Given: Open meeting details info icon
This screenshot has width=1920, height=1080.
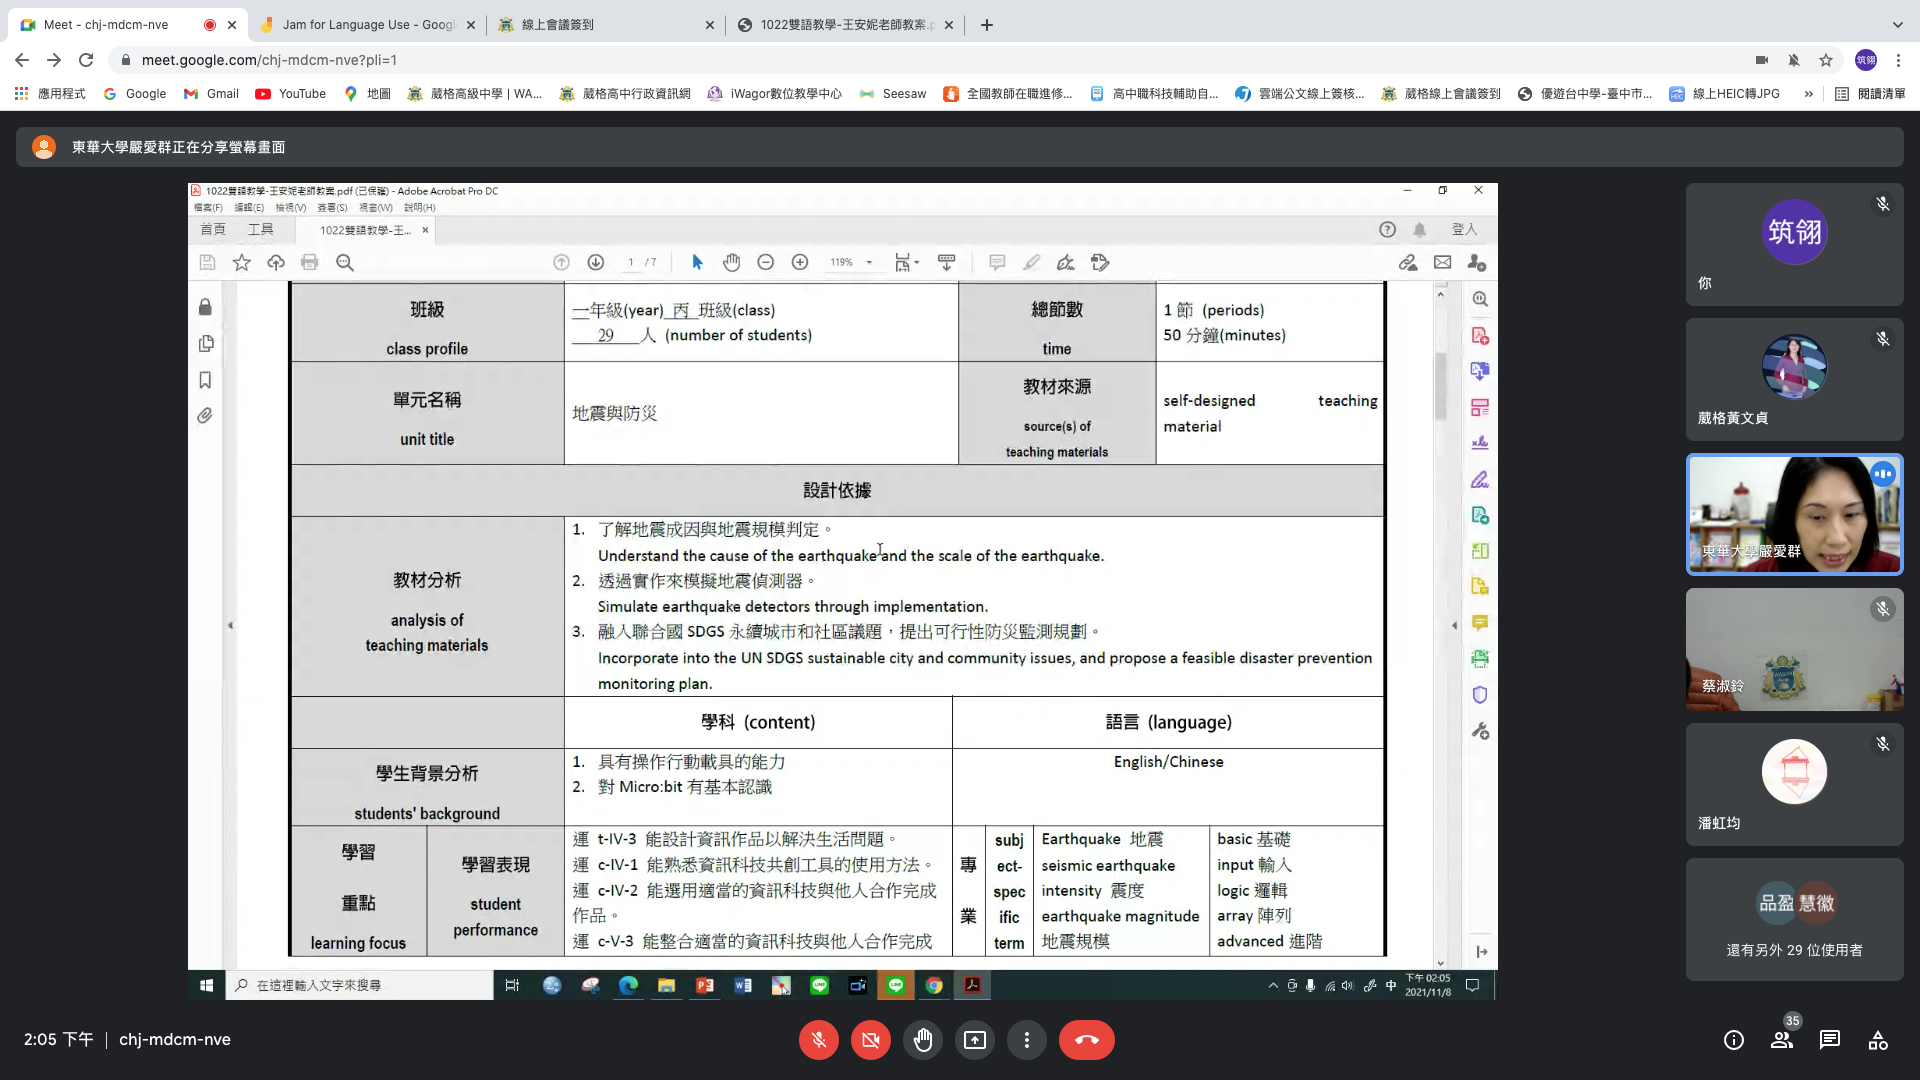Looking at the screenshot, I should tap(1734, 1040).
